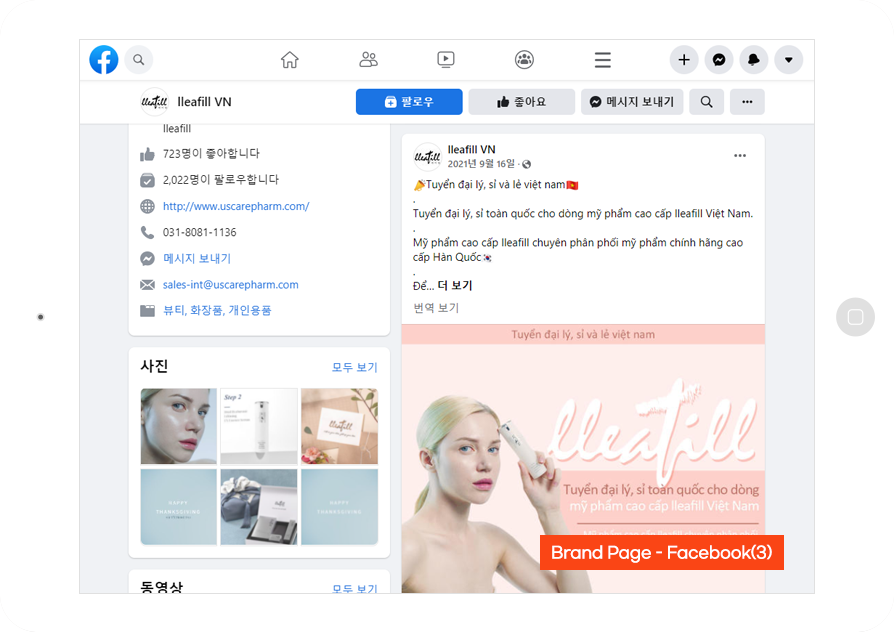Open the uscarepharm.com website link

coord(236,206)
